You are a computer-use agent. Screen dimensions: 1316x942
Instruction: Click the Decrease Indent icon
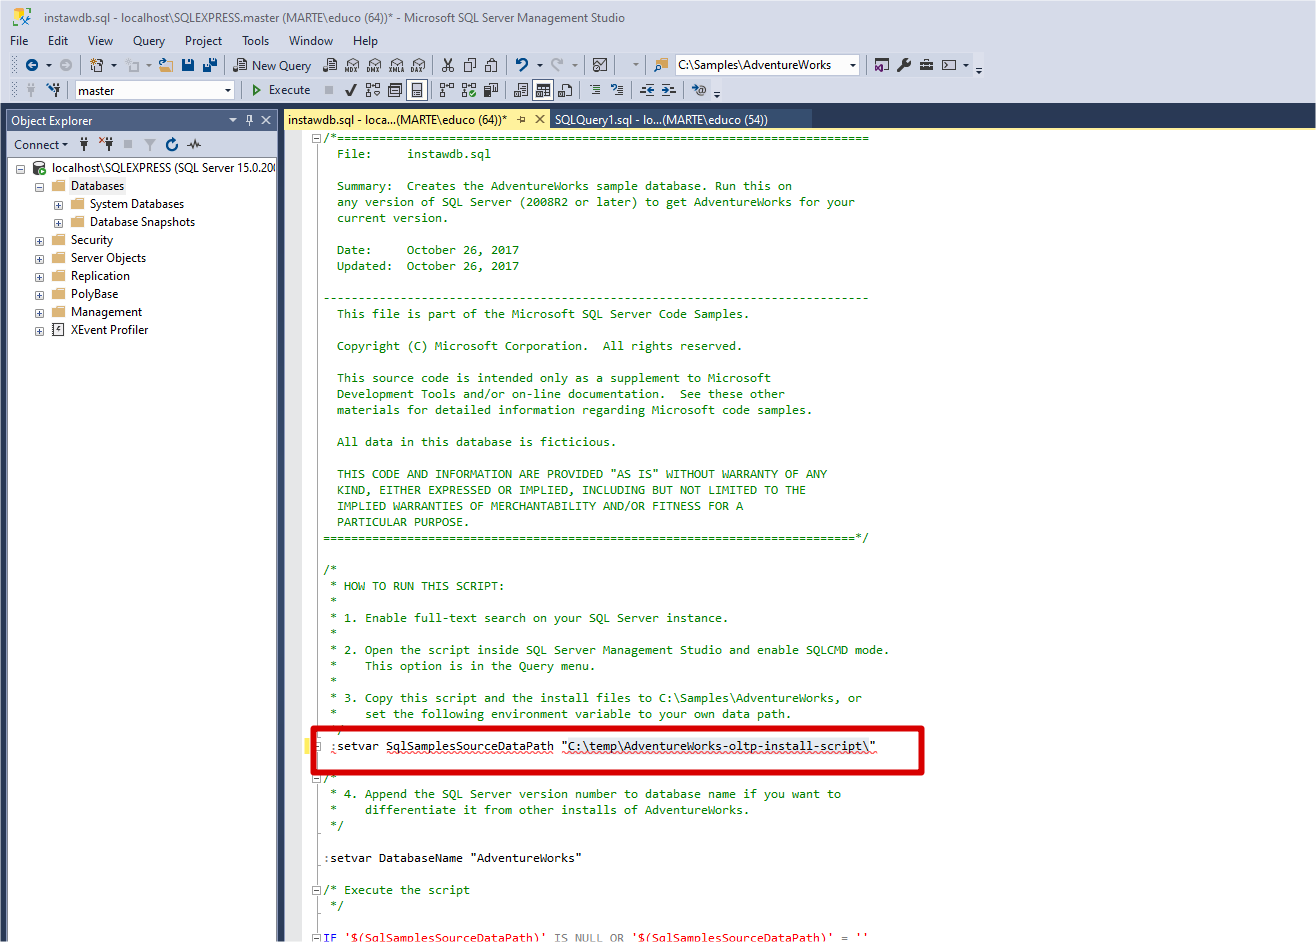(647, 90)
